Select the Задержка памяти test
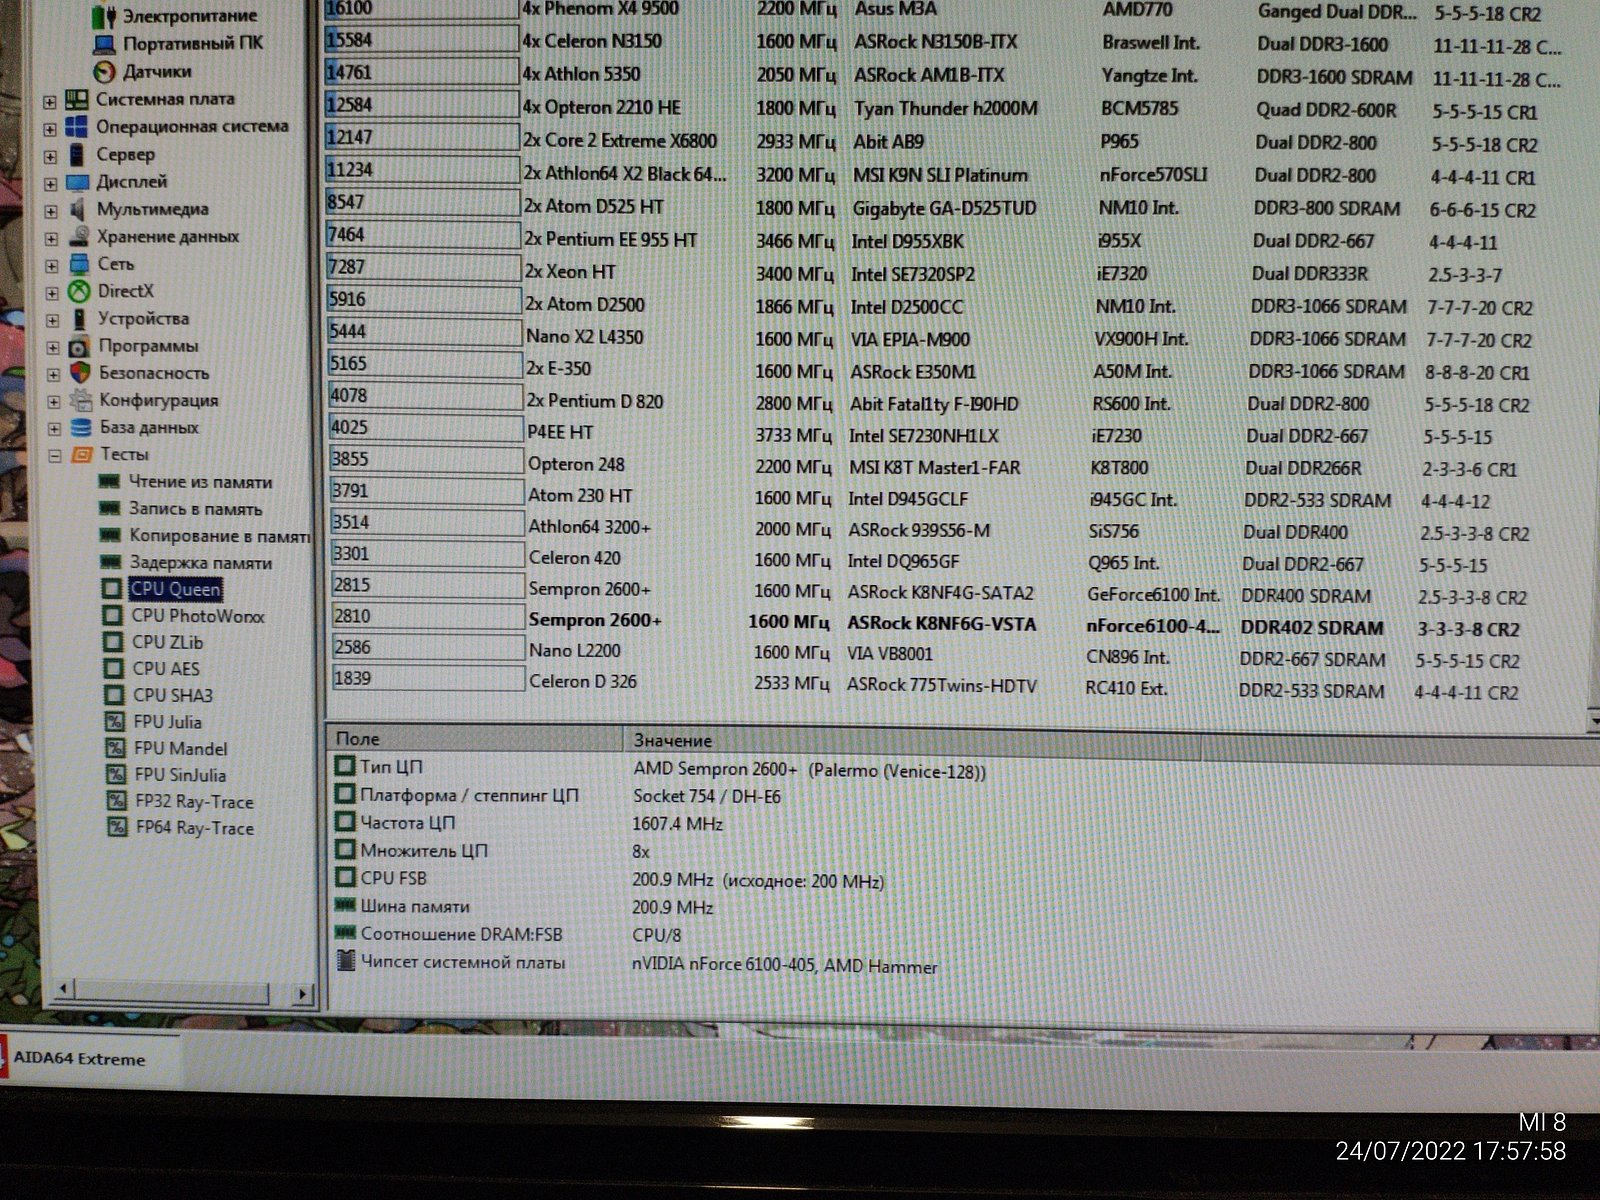Screen dimensions: 1600x1200 pyautogui.click(x=201, y=563)
